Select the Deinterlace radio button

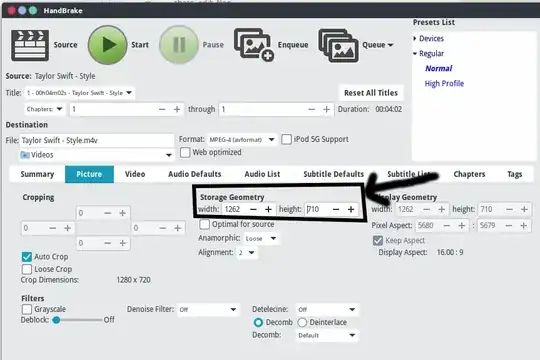(302, 322)
